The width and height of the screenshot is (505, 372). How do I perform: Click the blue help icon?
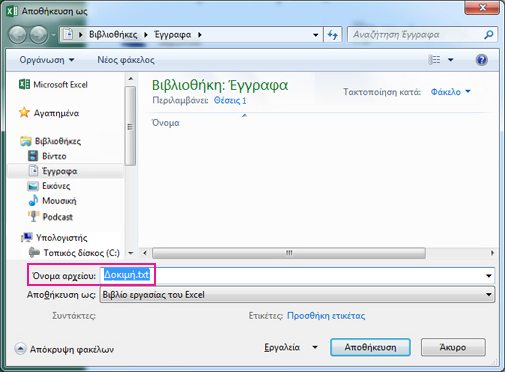[482, 60]
